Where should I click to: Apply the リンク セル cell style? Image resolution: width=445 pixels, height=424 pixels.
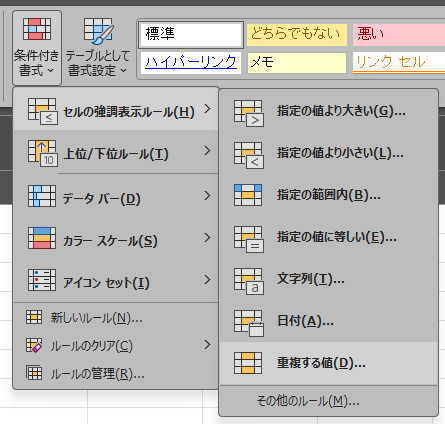pyautogui.click(x=399, y=63)
